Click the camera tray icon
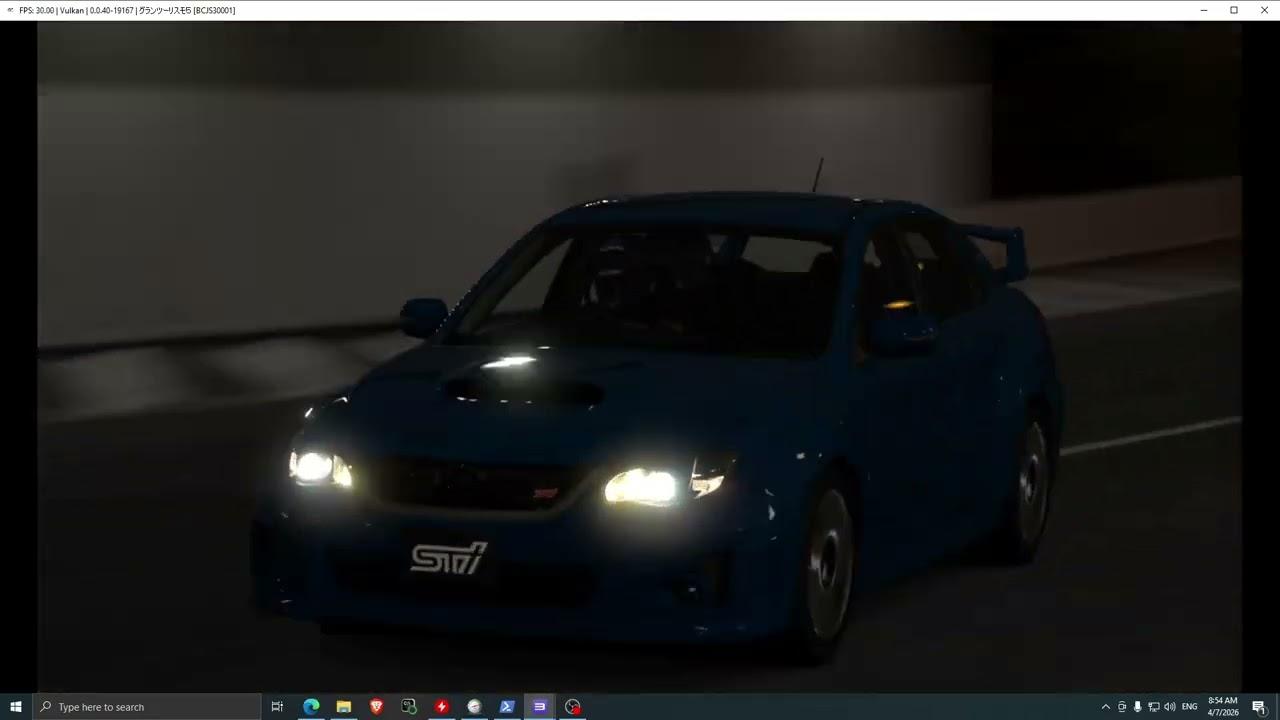The image size is (1280, 720). click(1122, 707)
